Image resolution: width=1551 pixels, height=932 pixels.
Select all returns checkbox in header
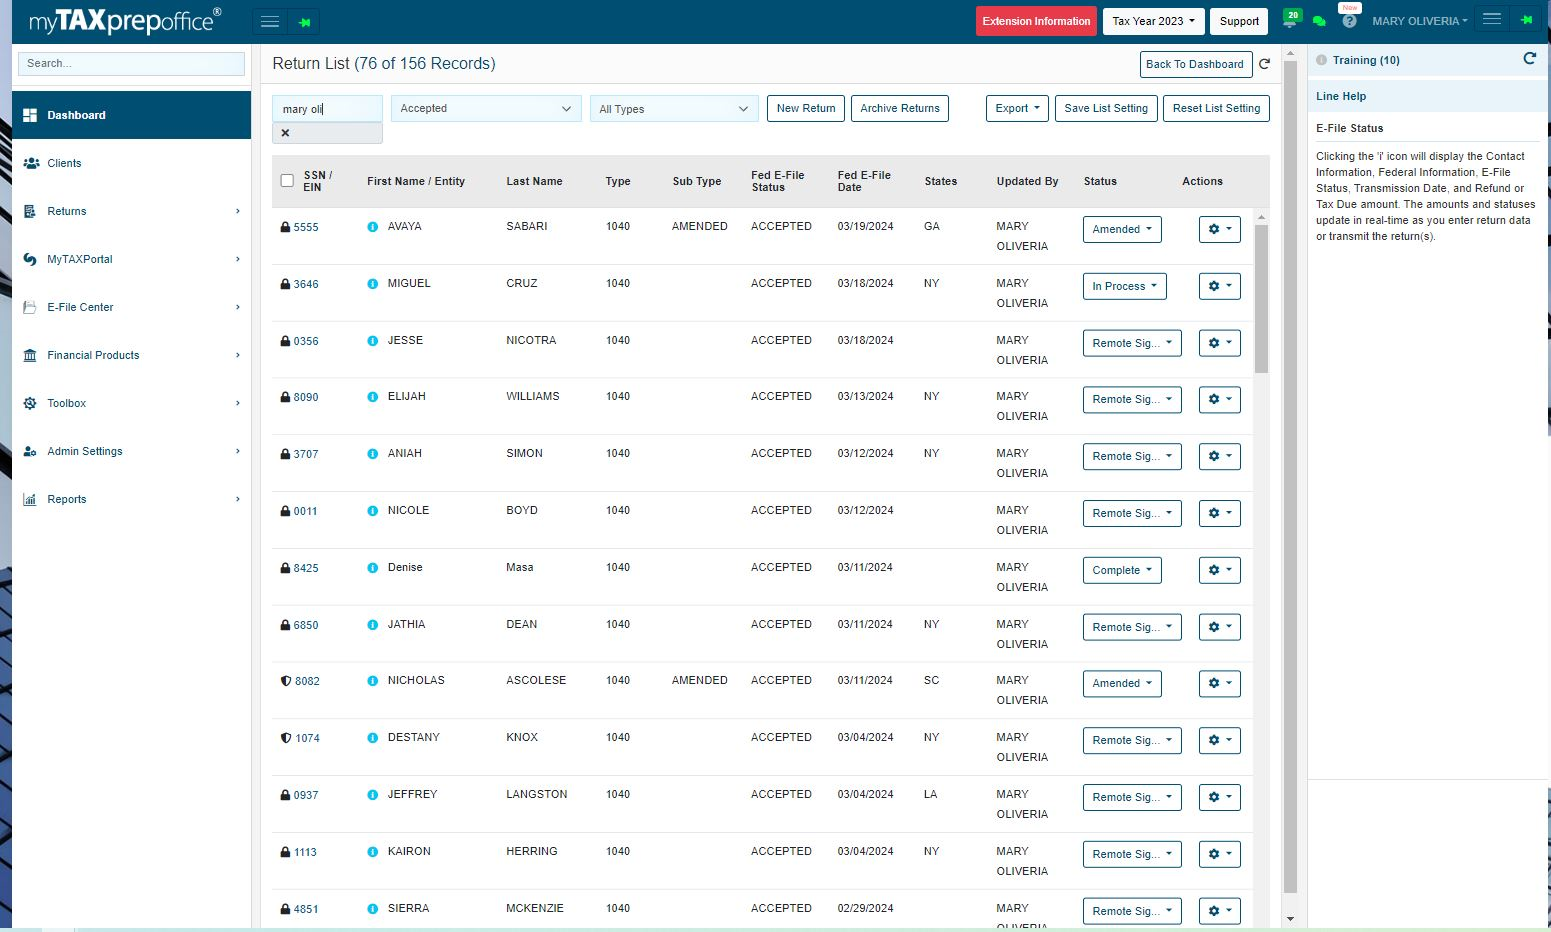coord(287,181)
